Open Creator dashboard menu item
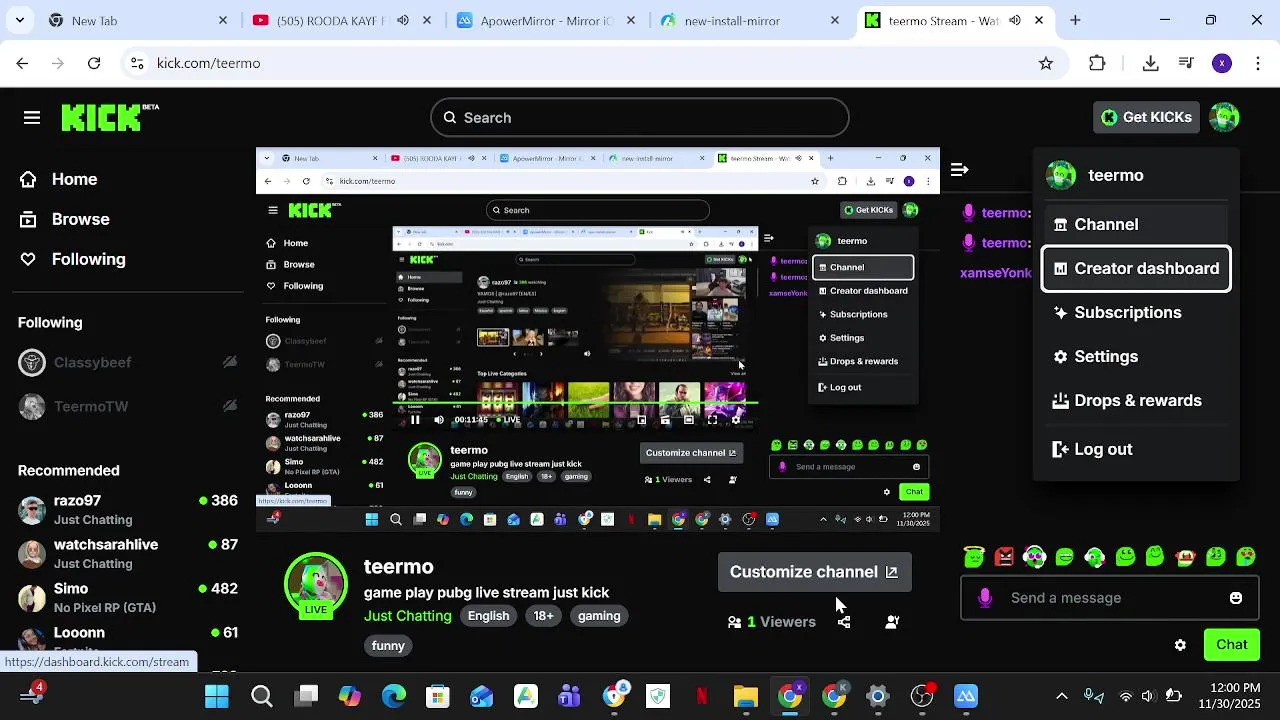Screen dimensions: 1280x720 1136,268
